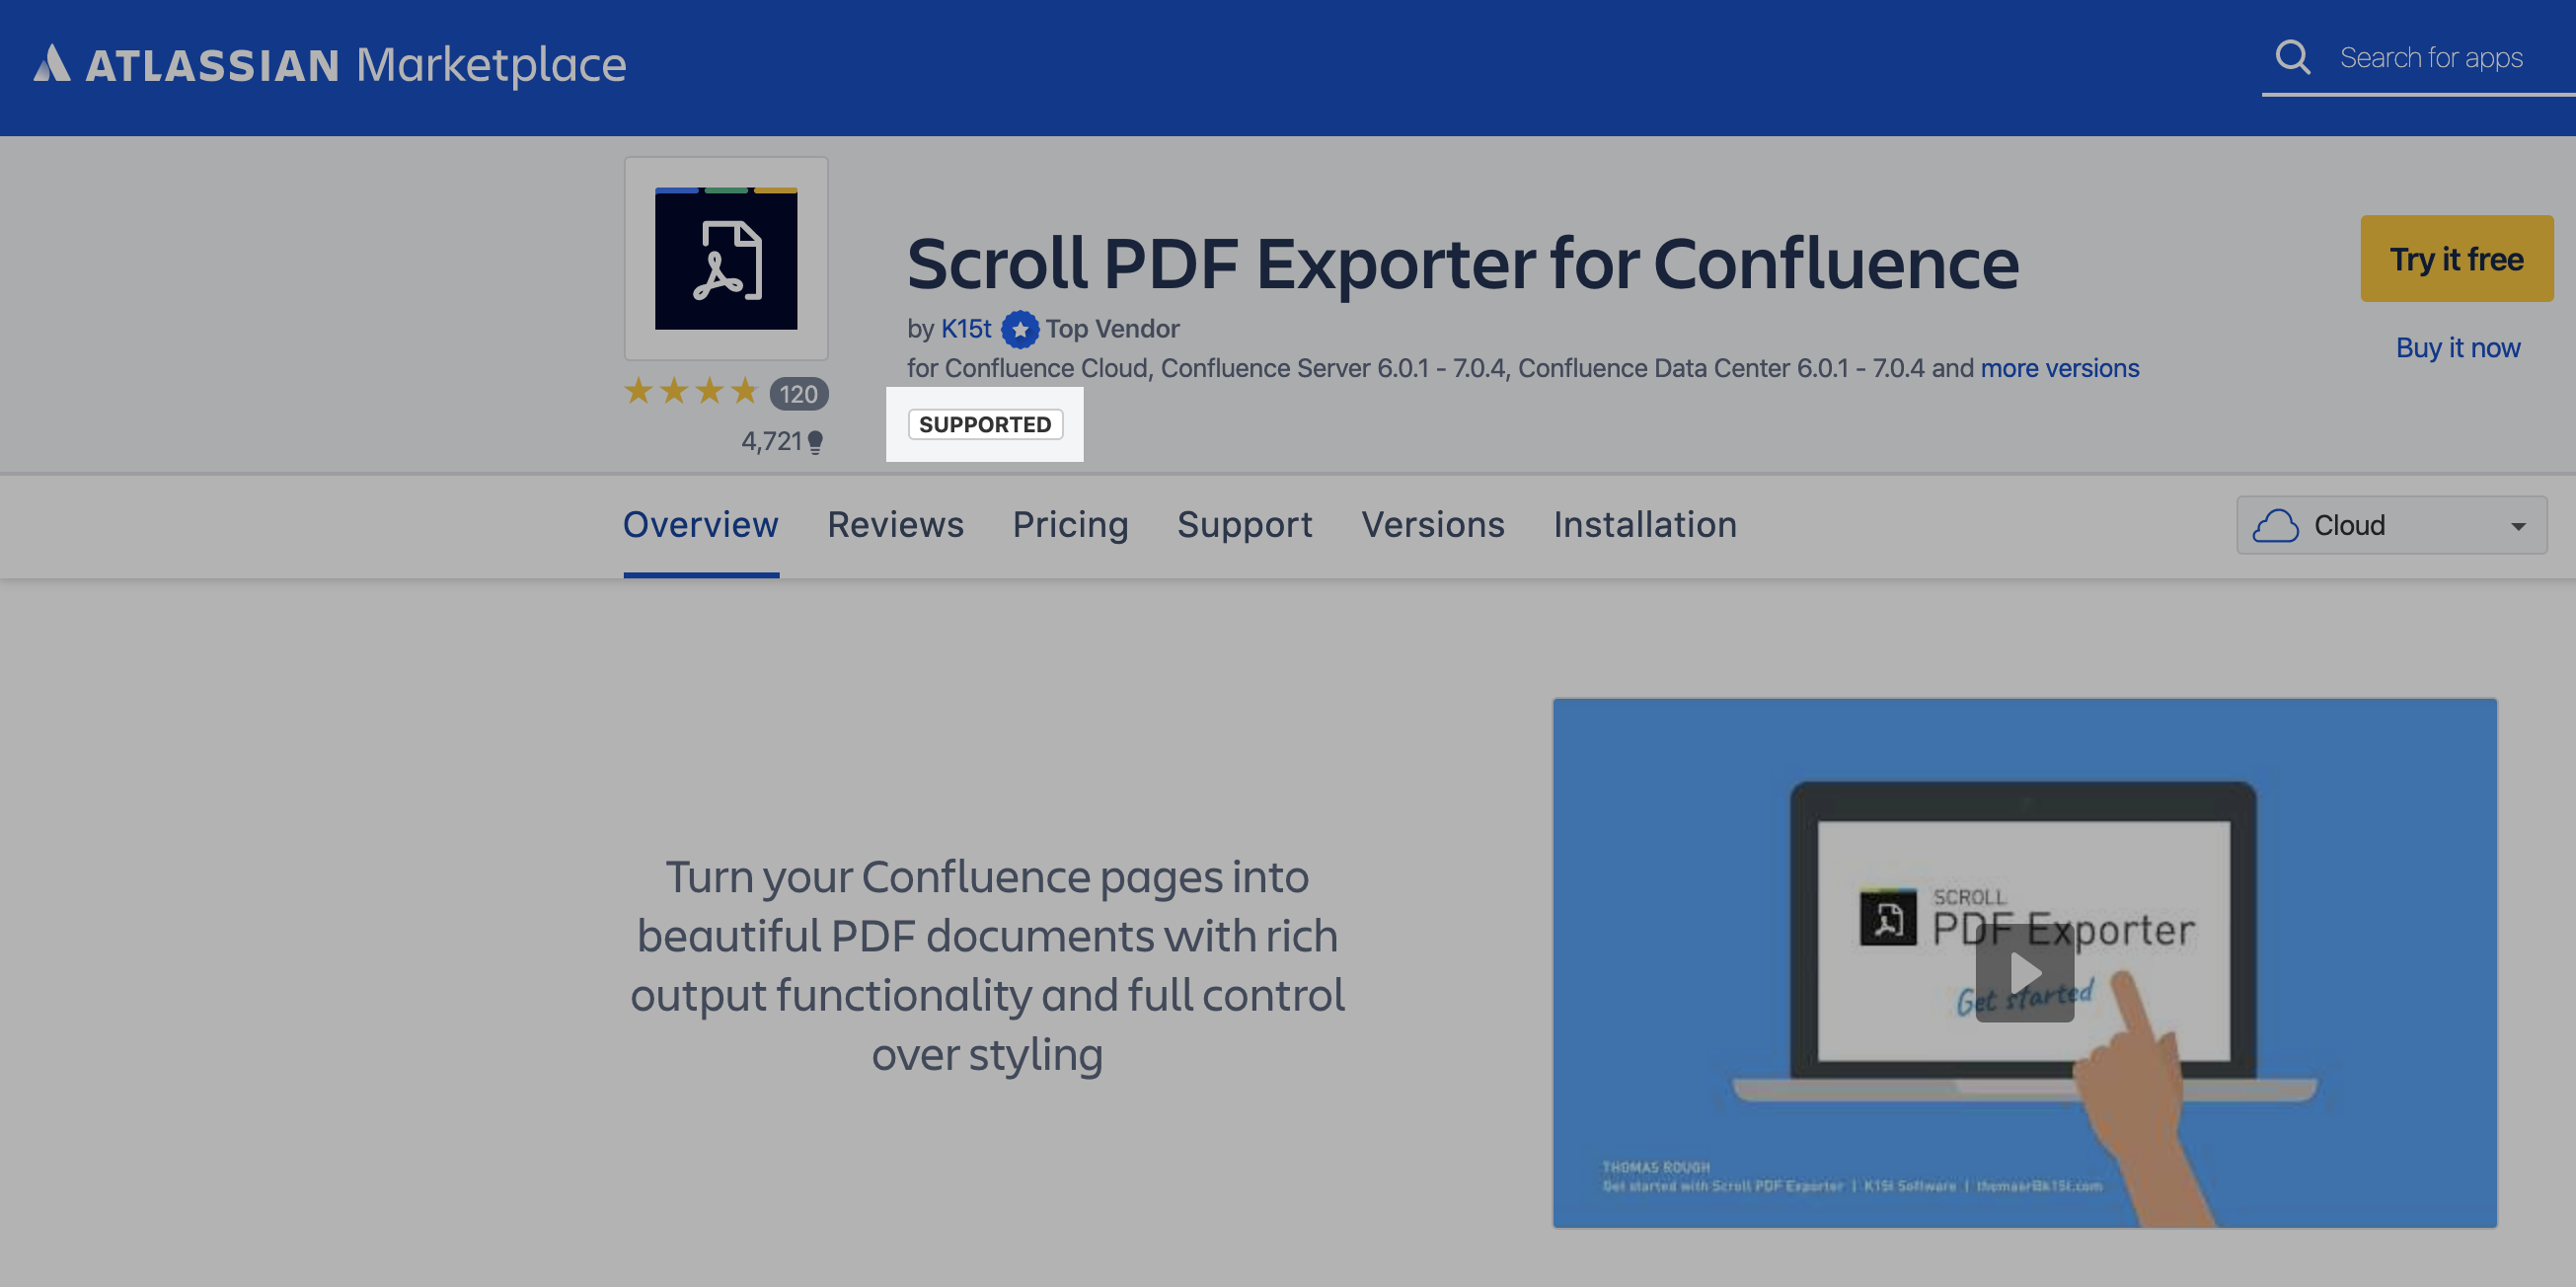
Task: Click the Scroll PDF Exporter for Confluence title
Action: click(x=1463, y=264)
